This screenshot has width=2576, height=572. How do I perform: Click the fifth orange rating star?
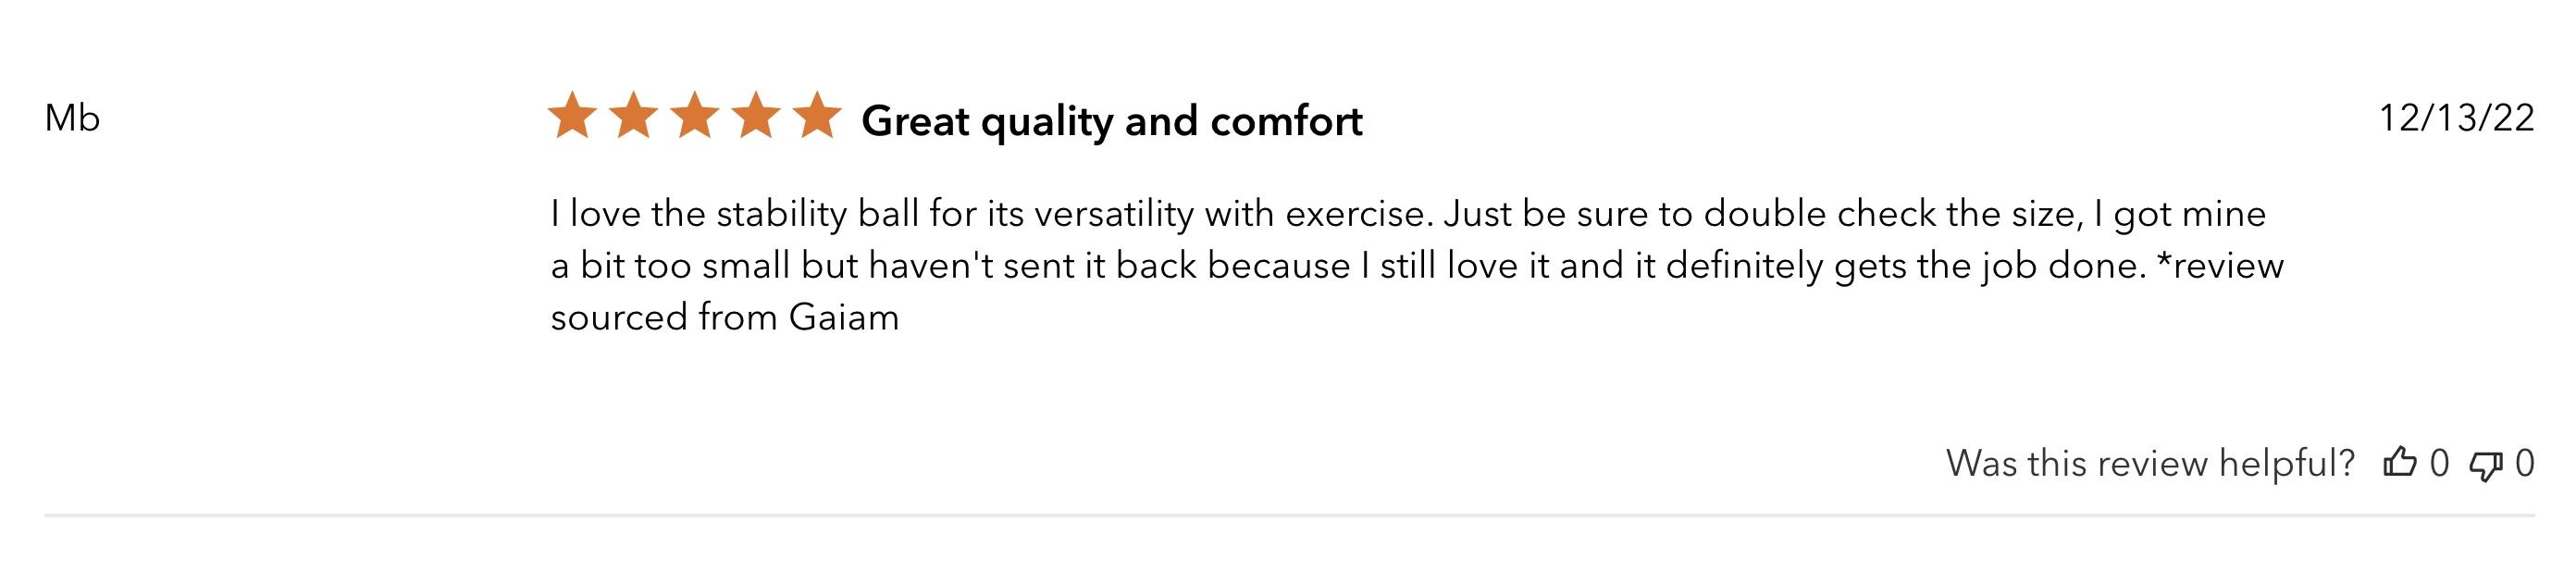point(818,115)
